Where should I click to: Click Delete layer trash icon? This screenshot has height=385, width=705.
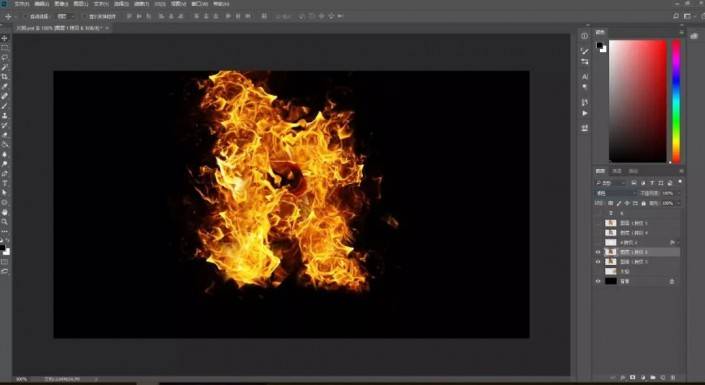[673, 377]
